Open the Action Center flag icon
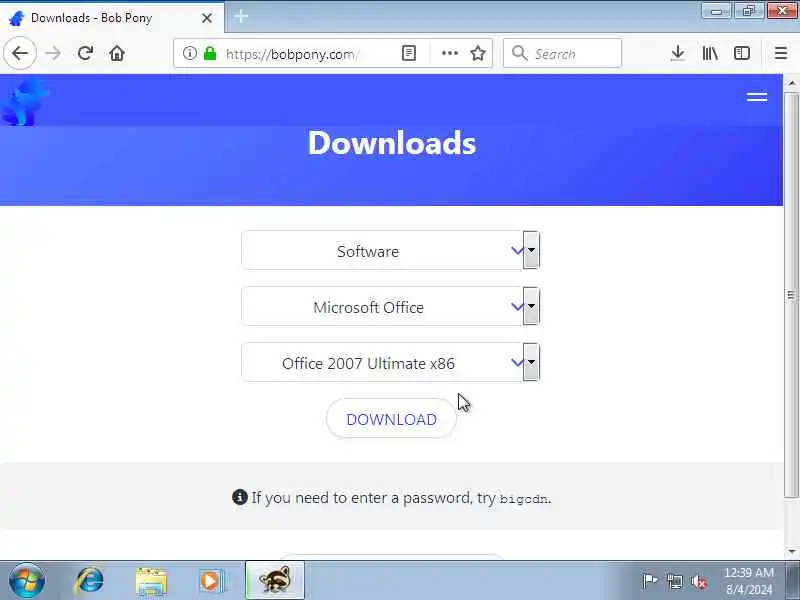The image size is (800, 600). (650, 581)
